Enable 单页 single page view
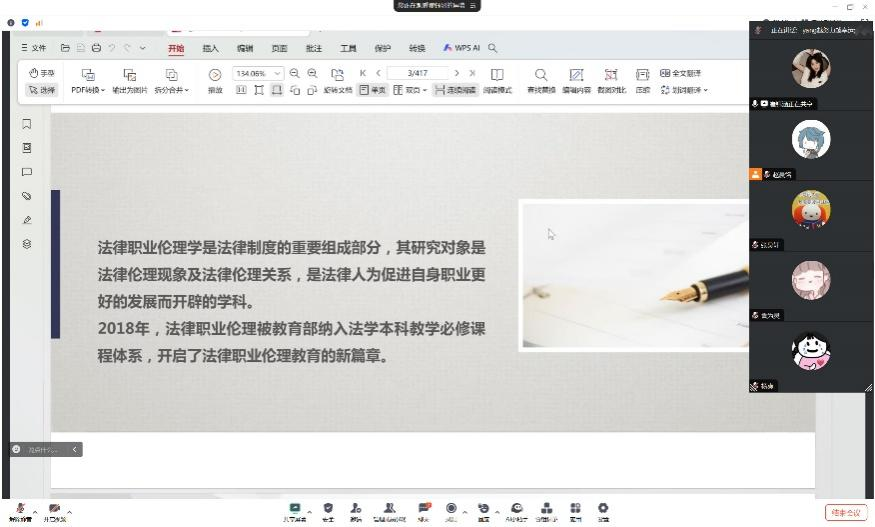875x527 pixels. coord(372,90)
